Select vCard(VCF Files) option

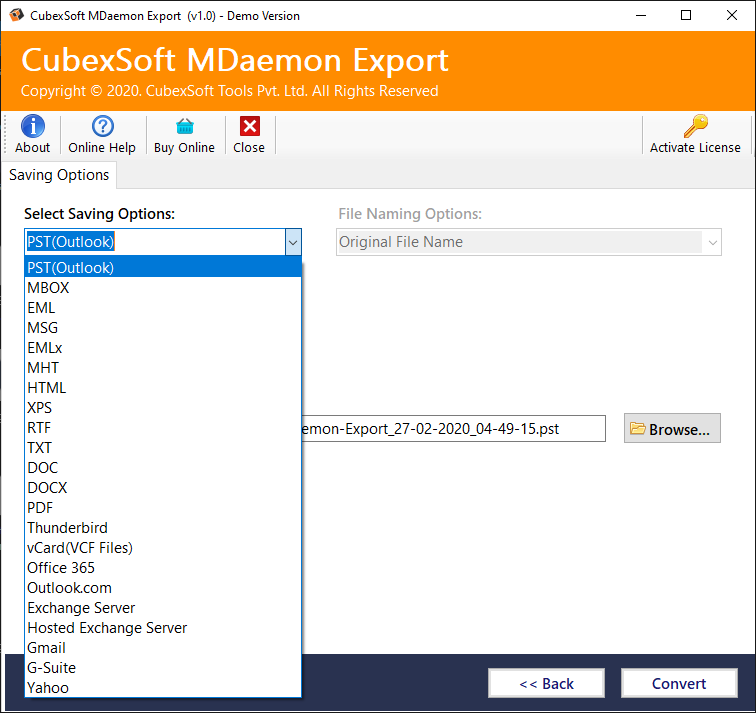[x=80, y=548]
